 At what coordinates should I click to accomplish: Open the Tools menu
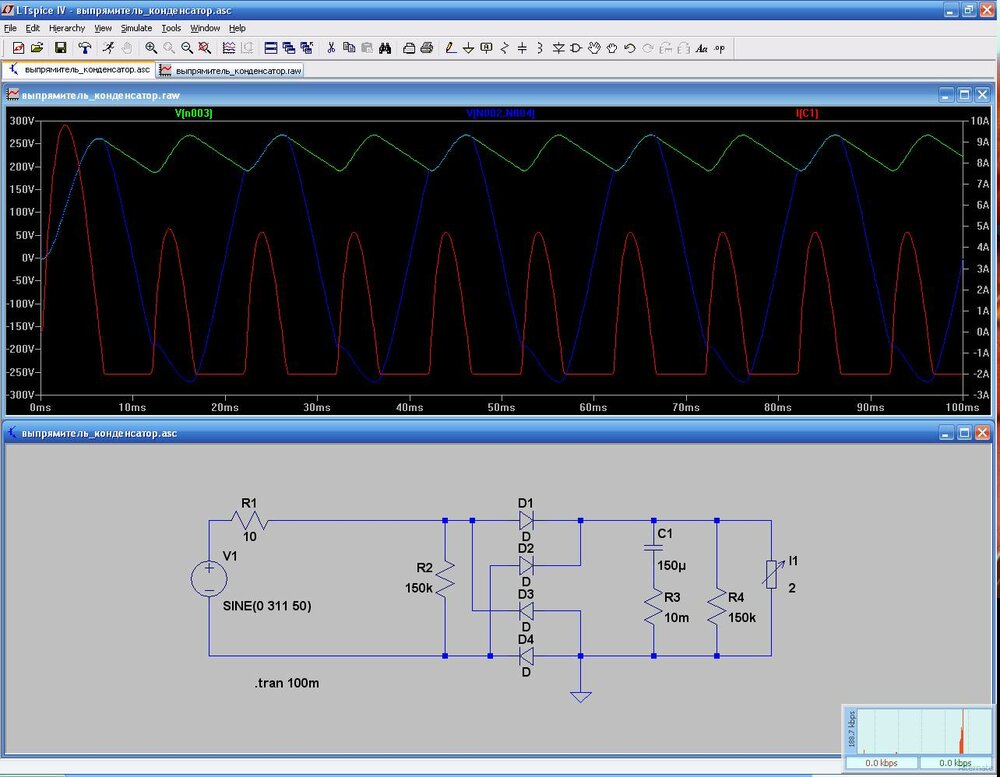(x=171, y=28)
